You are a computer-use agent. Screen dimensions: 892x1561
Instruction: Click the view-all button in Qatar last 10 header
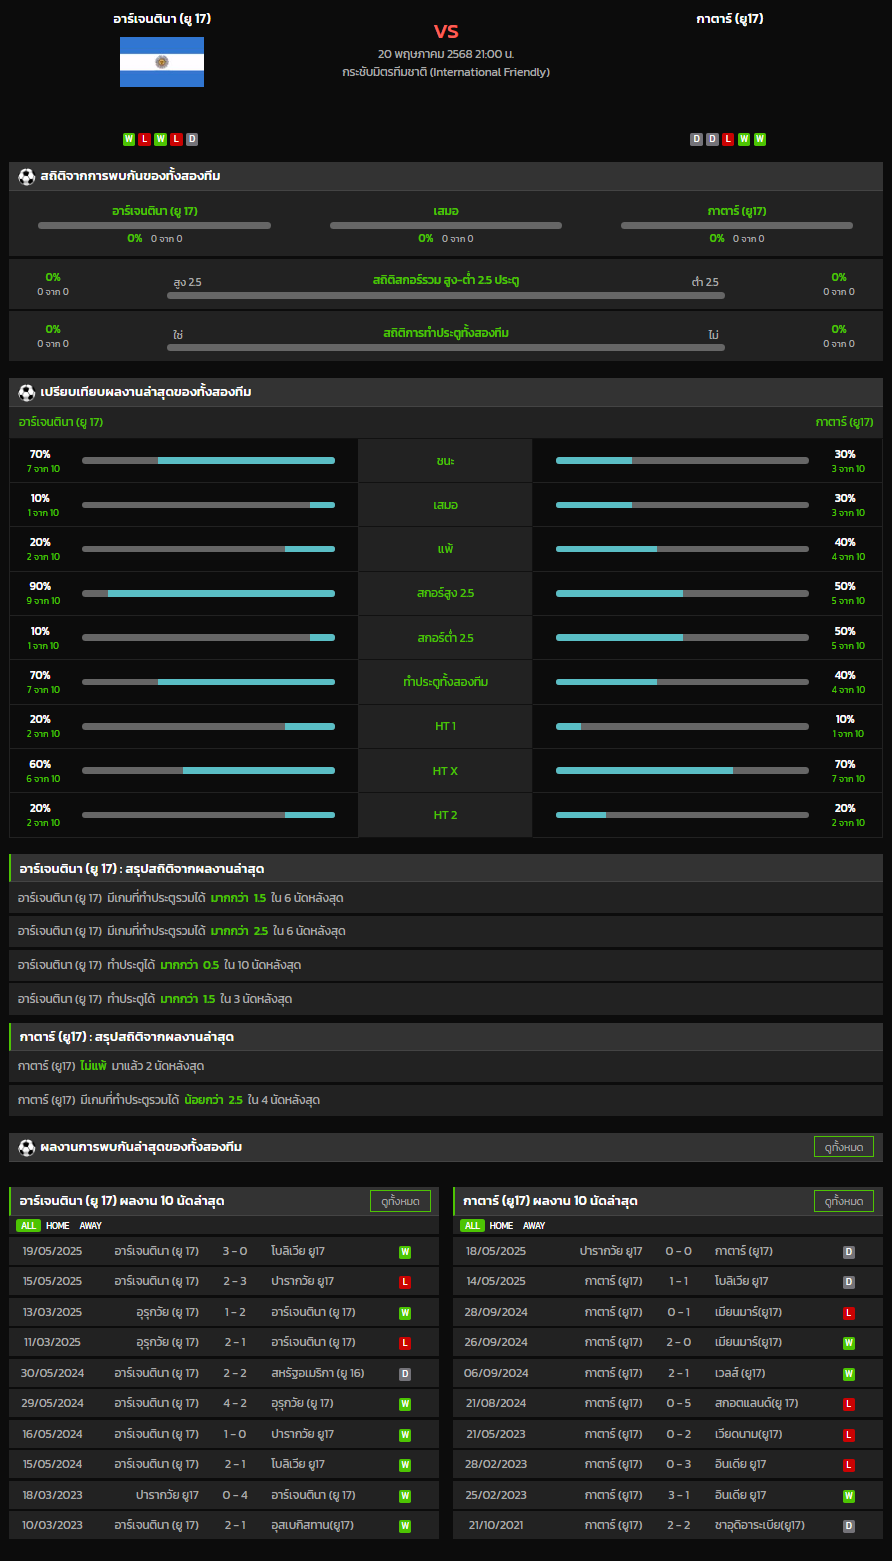(844, 1201)
